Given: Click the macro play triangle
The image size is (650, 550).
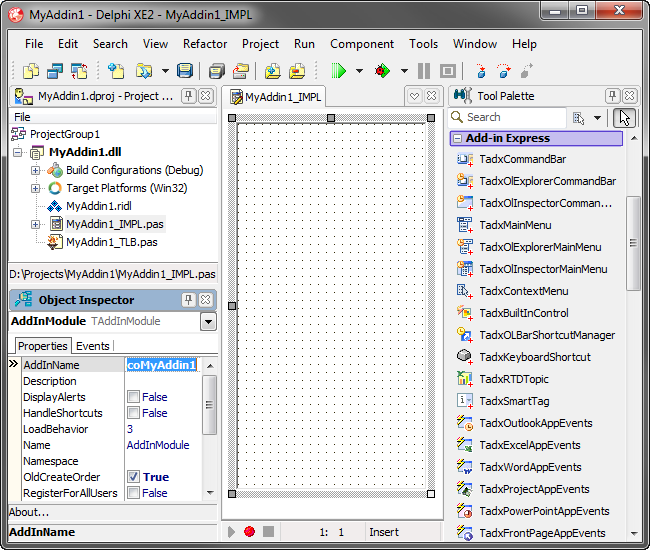Looking at the screenshot, I should pyautogui.click(x=231, y=531).
